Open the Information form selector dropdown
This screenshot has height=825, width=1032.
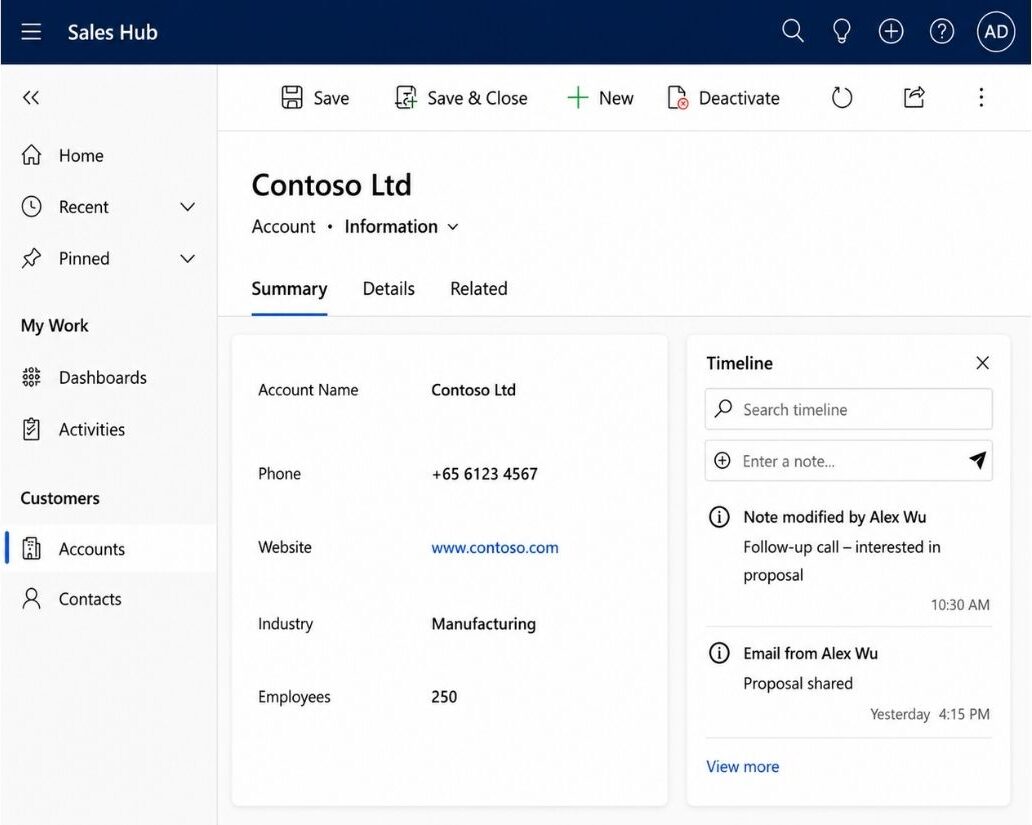click(401, 226)
